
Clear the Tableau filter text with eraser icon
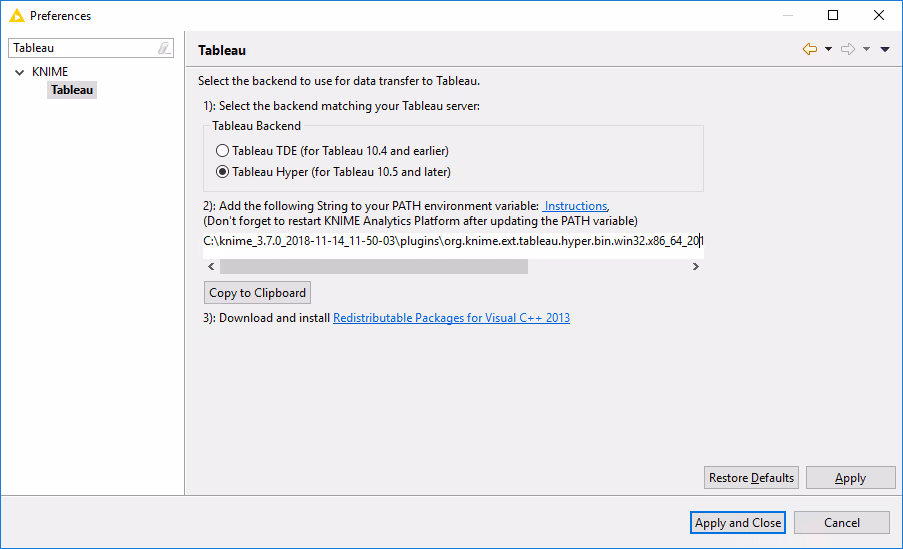[164, 48]
